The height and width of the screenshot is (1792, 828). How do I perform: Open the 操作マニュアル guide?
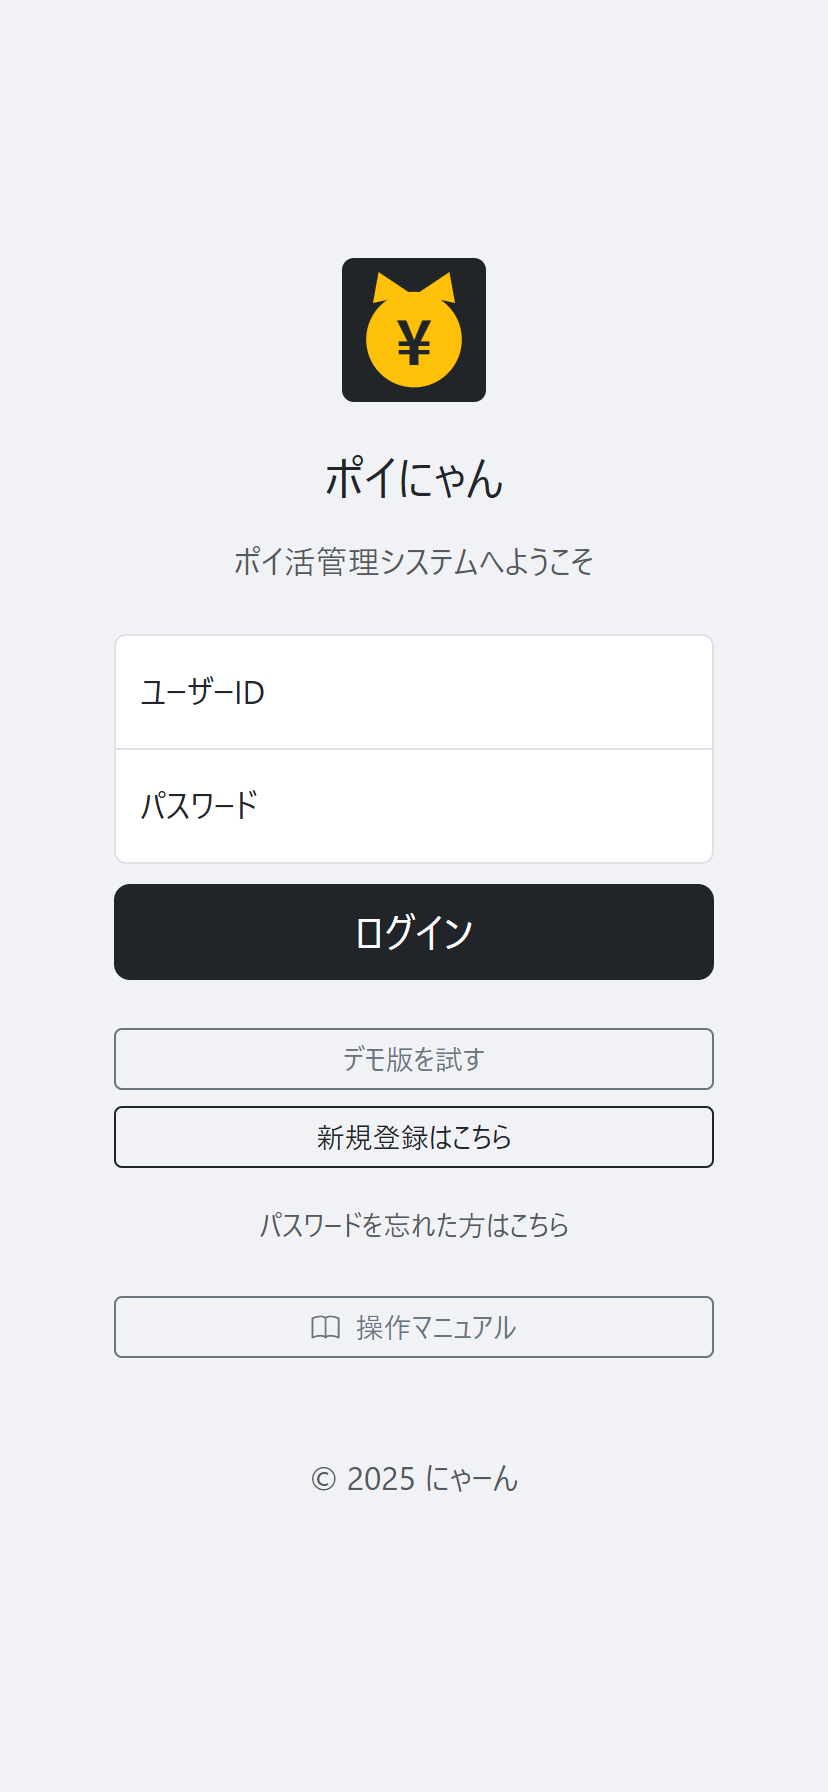point(414,1327)
